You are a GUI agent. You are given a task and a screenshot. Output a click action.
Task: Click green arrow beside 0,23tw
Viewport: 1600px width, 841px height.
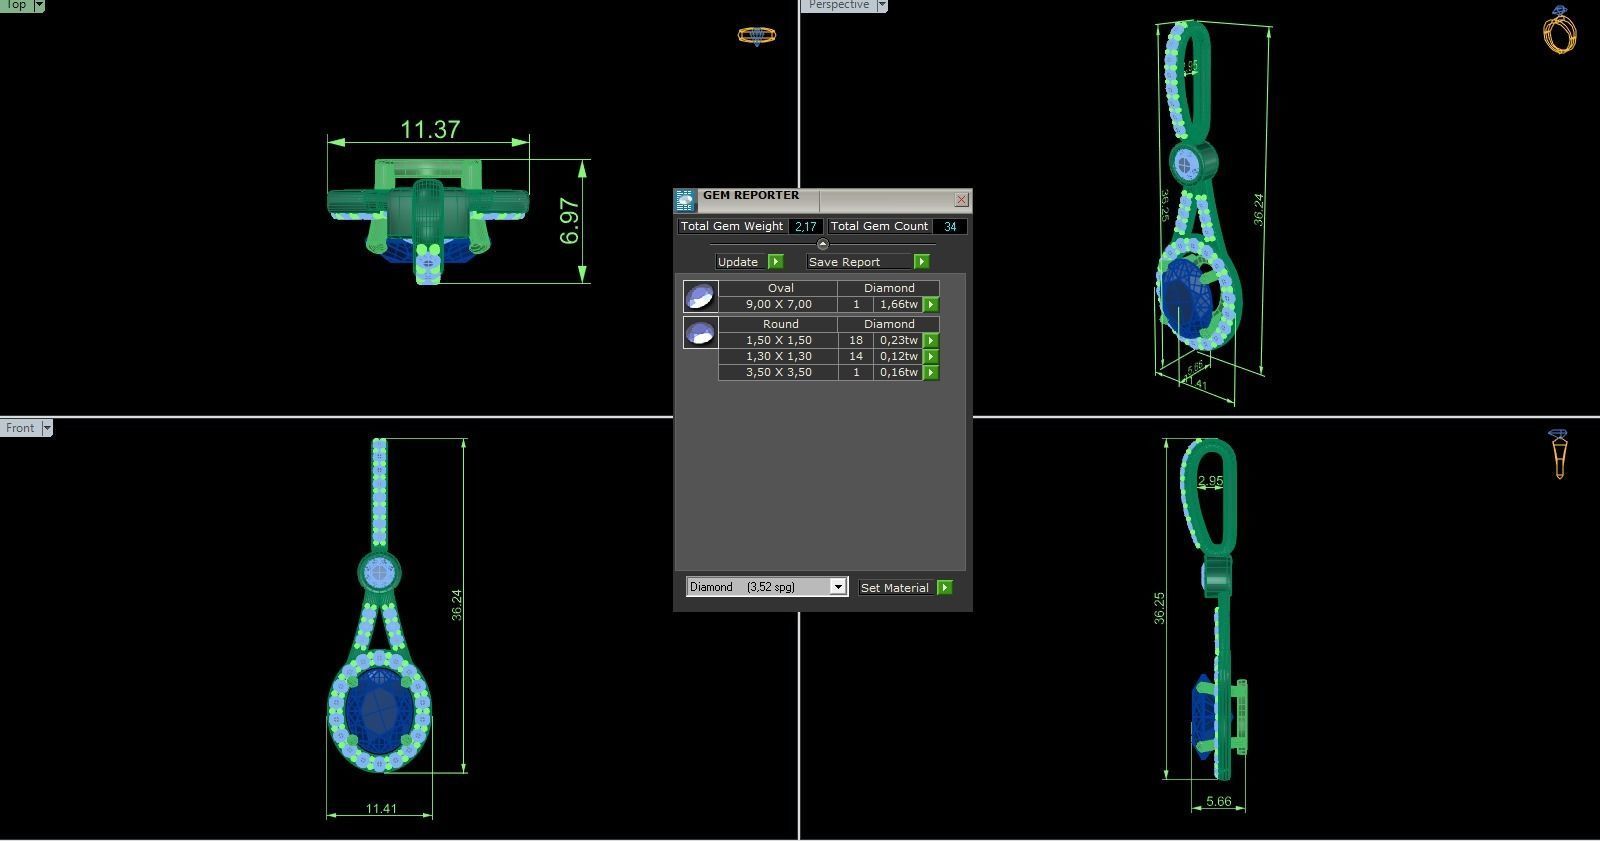tap(931, 340)
